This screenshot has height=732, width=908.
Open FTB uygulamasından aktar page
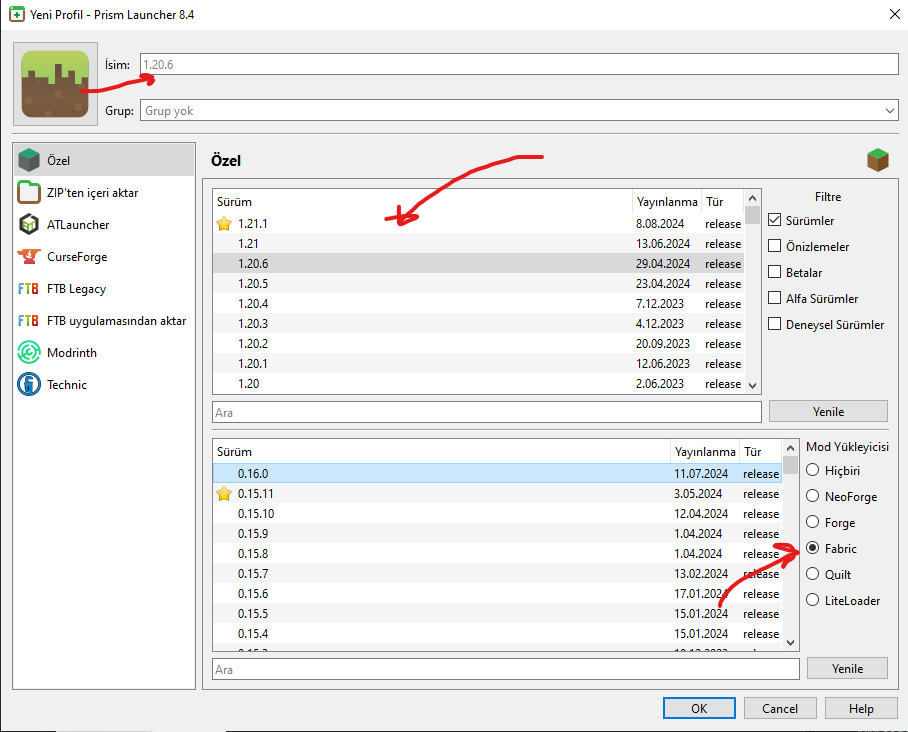(104, 320)
